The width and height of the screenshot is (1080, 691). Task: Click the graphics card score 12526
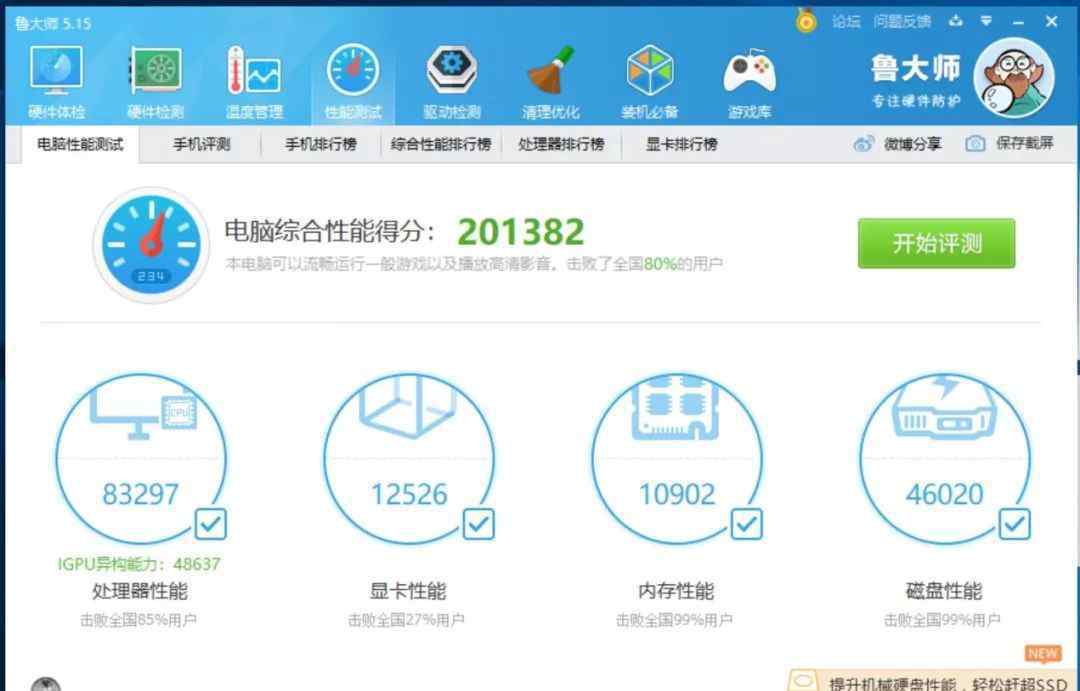[409, 494]
